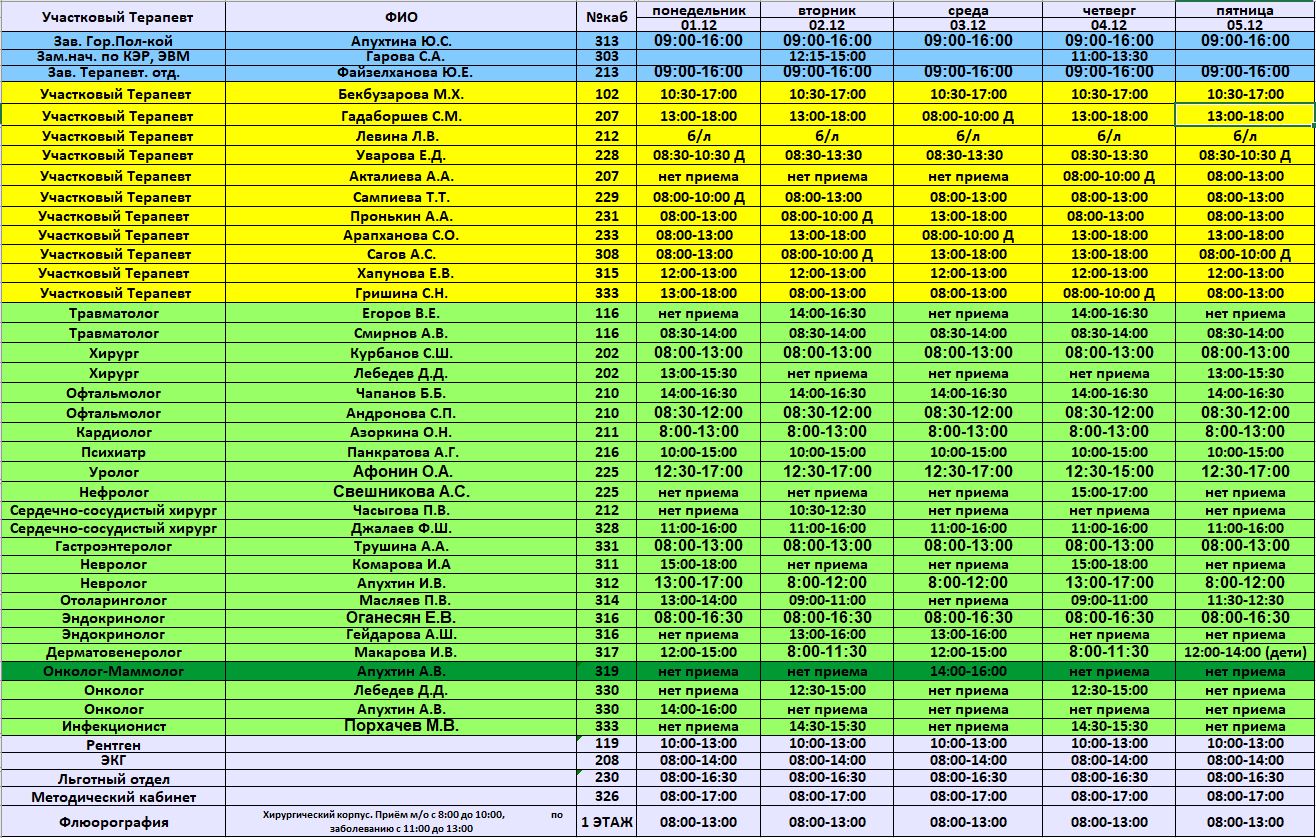
Task: Click the 'пятница' day header cell
Action: click(1244, 9)
